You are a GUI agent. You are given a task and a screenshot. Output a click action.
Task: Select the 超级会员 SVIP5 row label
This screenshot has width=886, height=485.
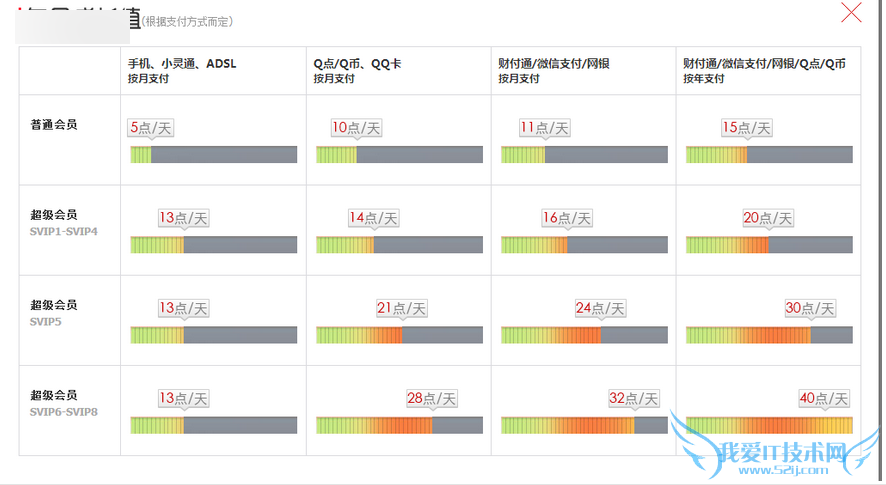coord(54,312)
